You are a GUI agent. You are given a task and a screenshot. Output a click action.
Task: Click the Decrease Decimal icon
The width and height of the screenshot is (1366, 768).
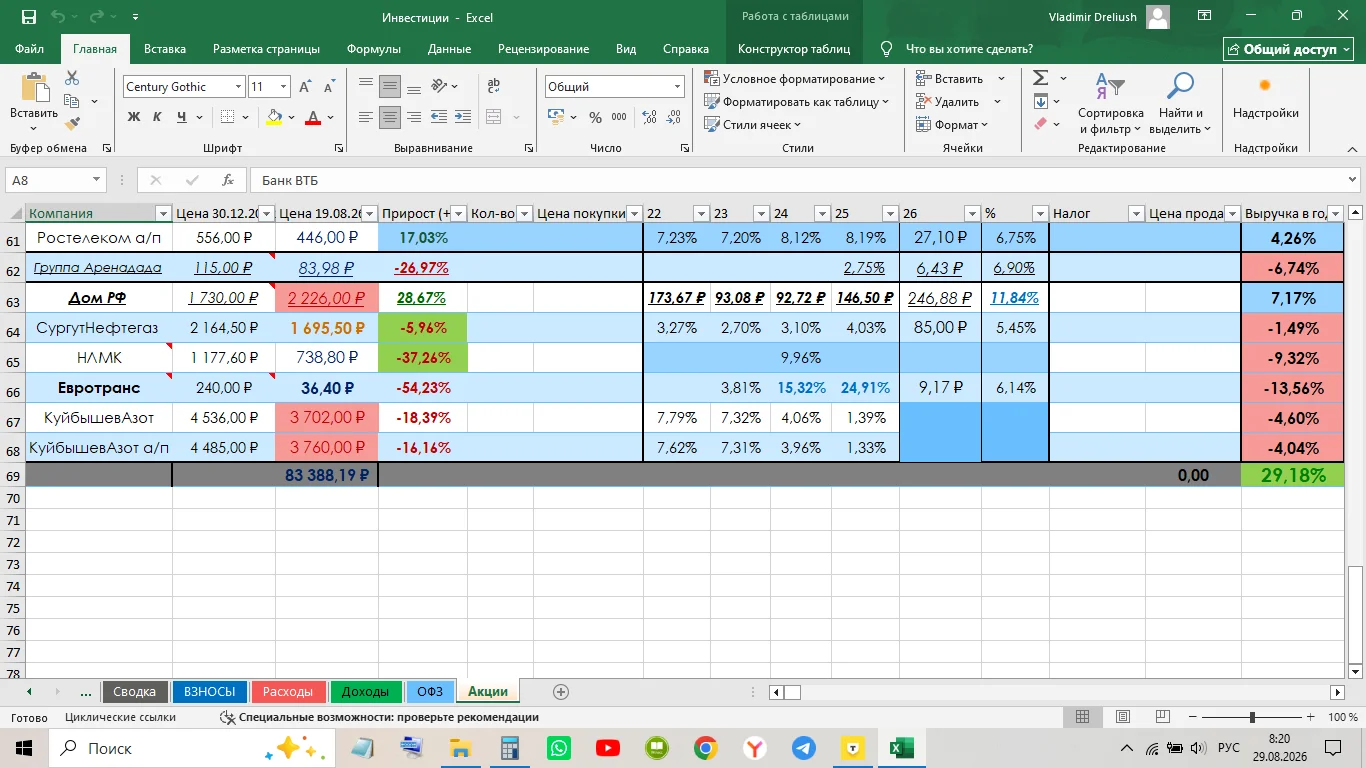tap(672, 118)
